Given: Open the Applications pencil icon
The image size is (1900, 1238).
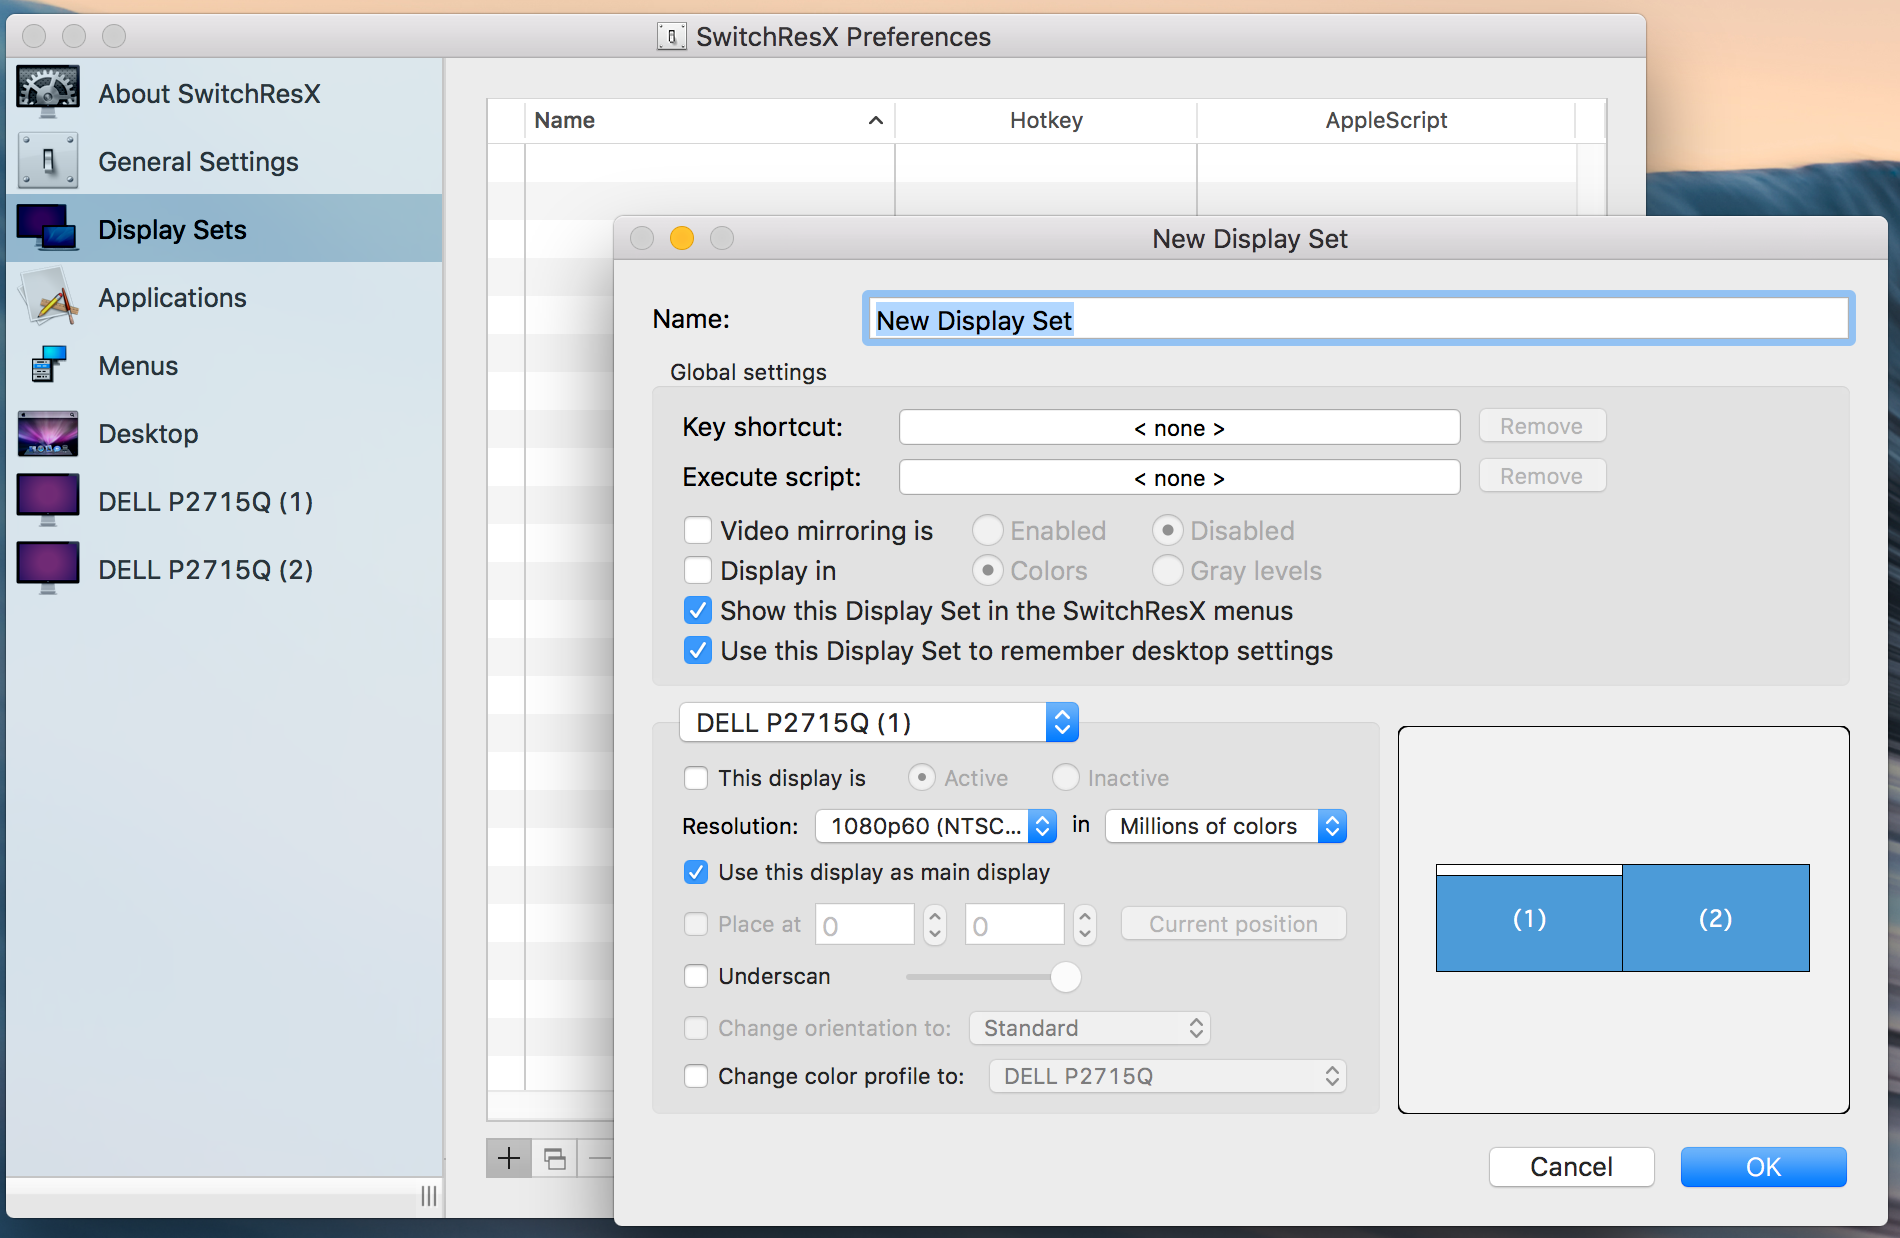Looking at the screenshot, I should click(x=48, y=297).
